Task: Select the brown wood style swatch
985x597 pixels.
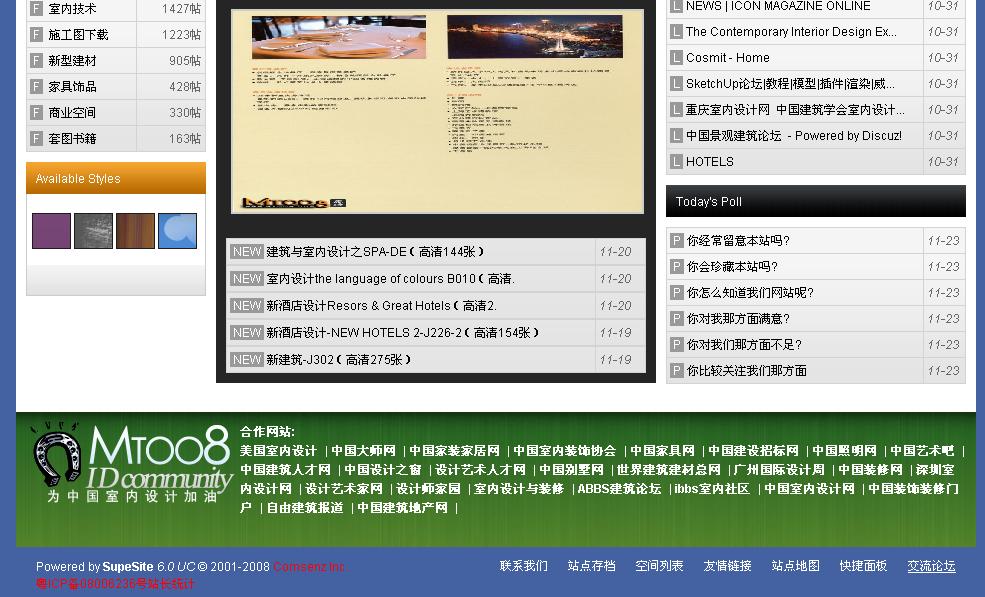Action: point(135,231)
